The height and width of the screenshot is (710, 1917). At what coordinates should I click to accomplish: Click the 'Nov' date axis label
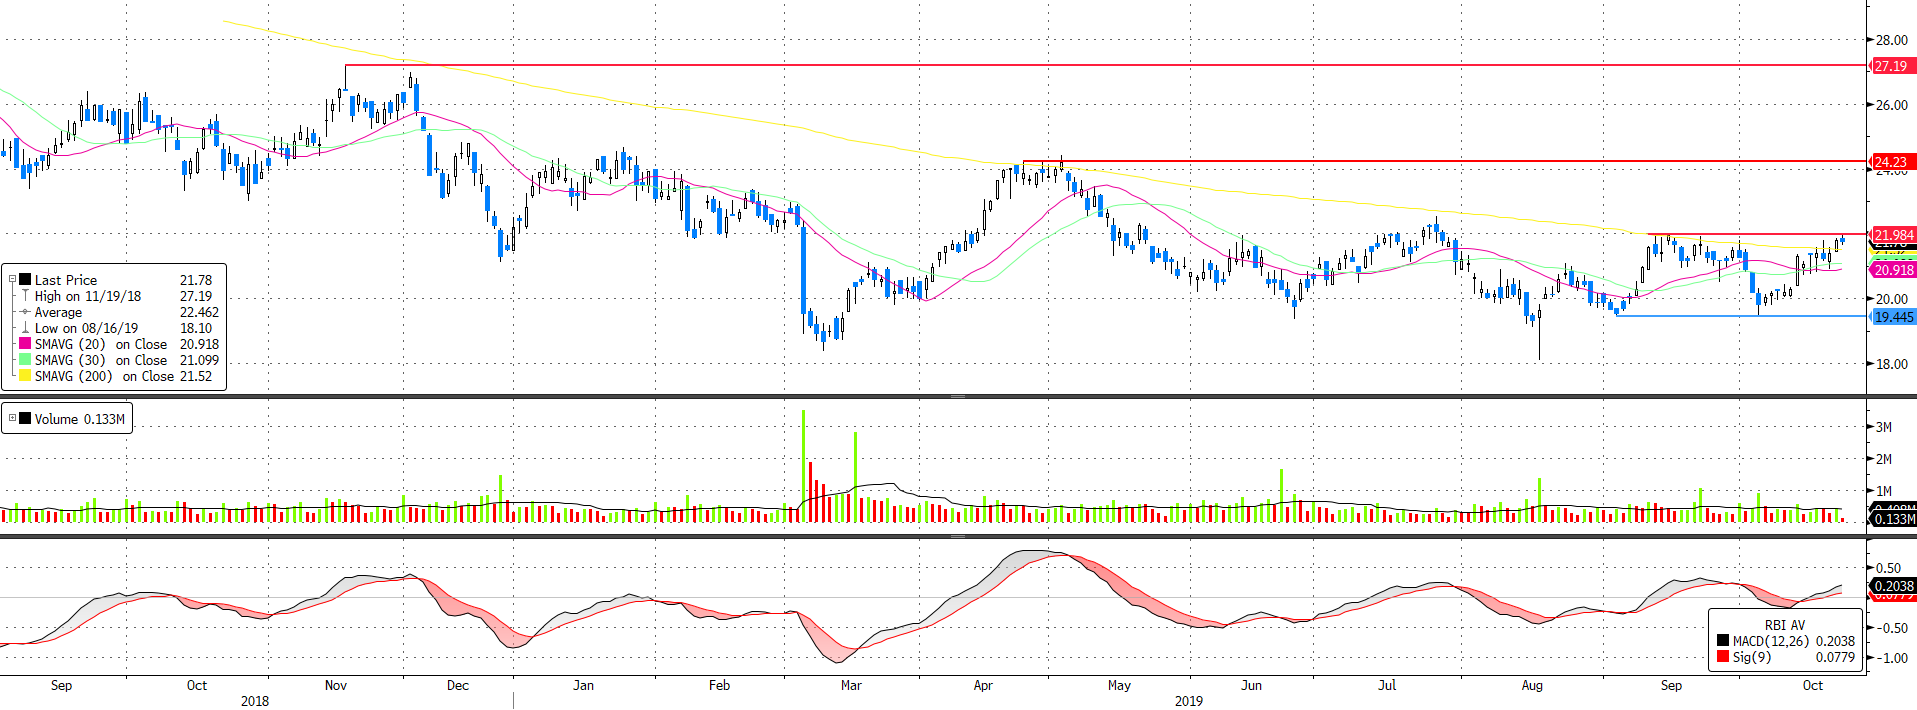point(336,685)
